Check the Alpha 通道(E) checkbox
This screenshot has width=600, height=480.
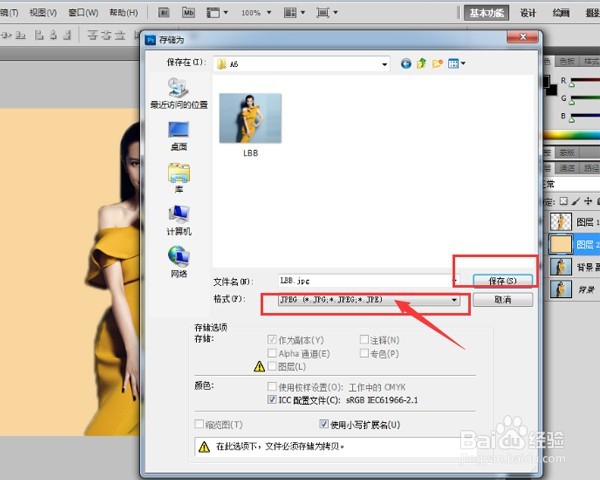[x=272, y=353]
